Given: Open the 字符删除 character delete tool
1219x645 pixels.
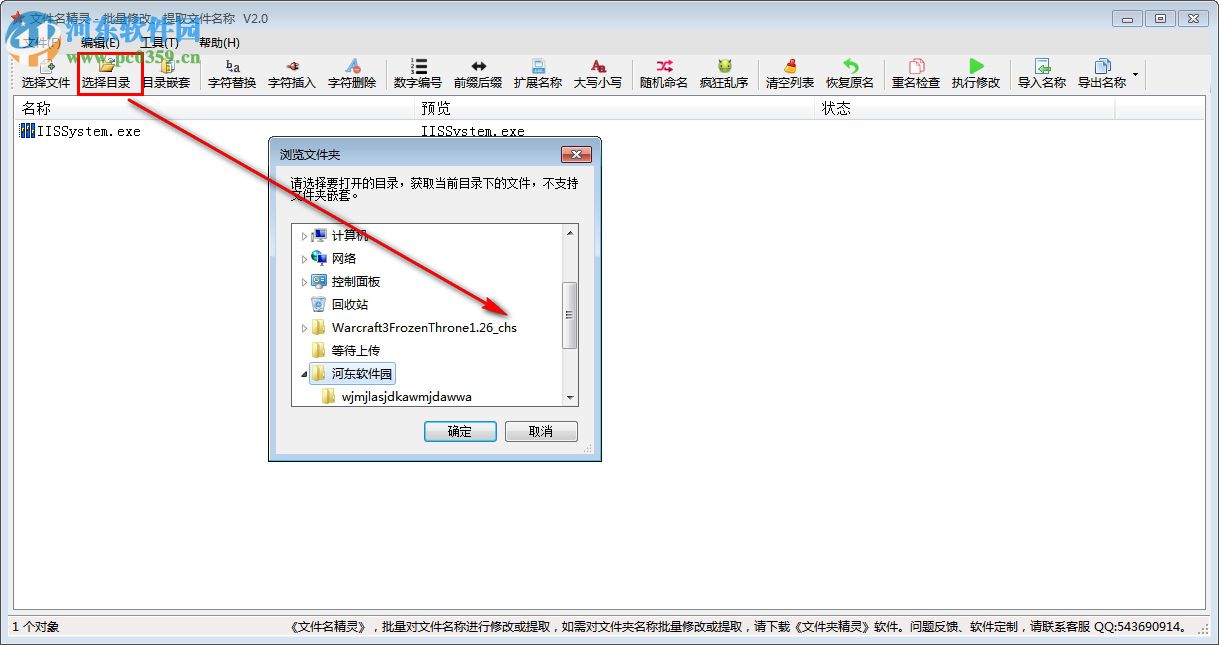Looking at the screenshot, I should pos(352,74).
